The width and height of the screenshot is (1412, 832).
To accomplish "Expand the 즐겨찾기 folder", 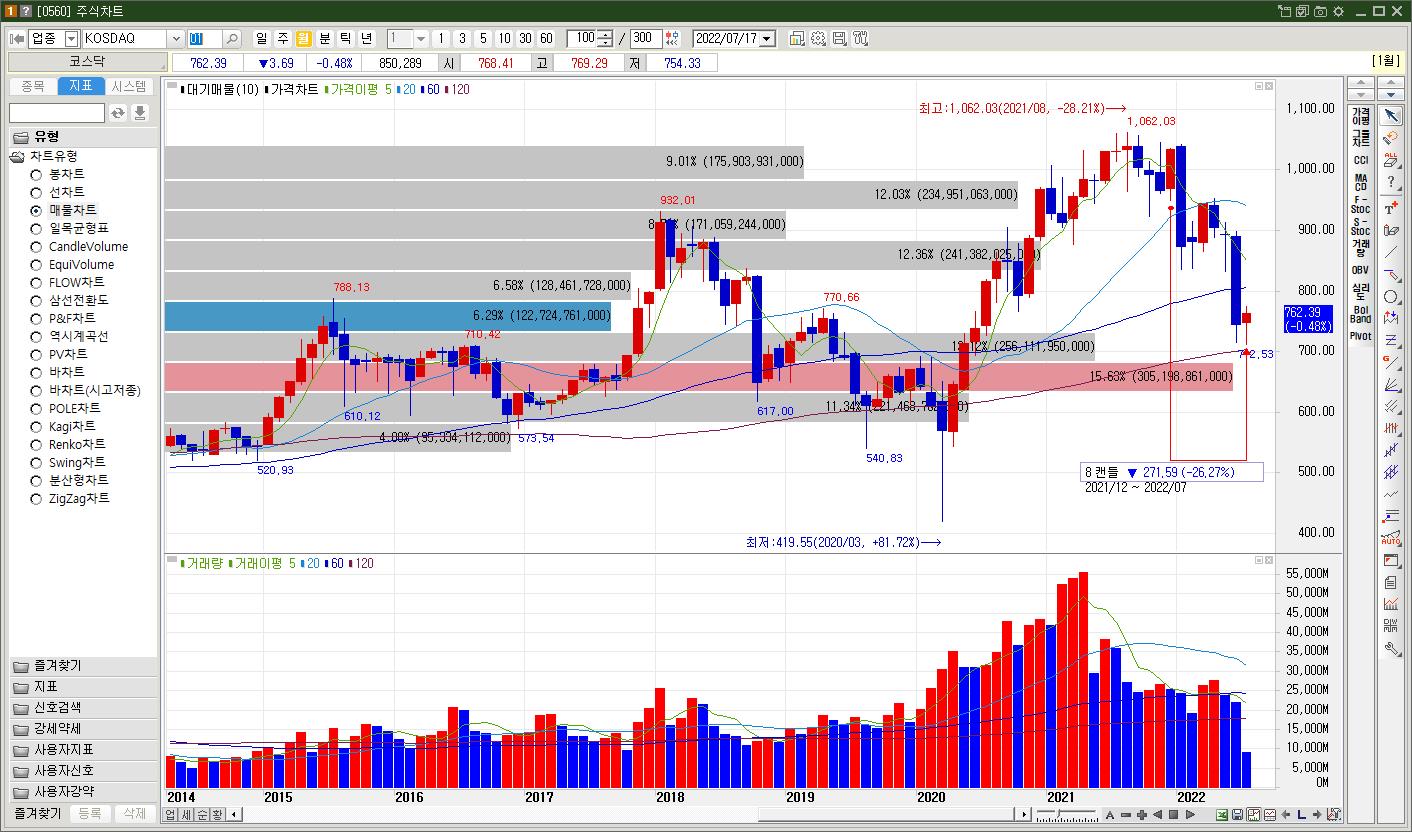I will (x=83, y=666).
